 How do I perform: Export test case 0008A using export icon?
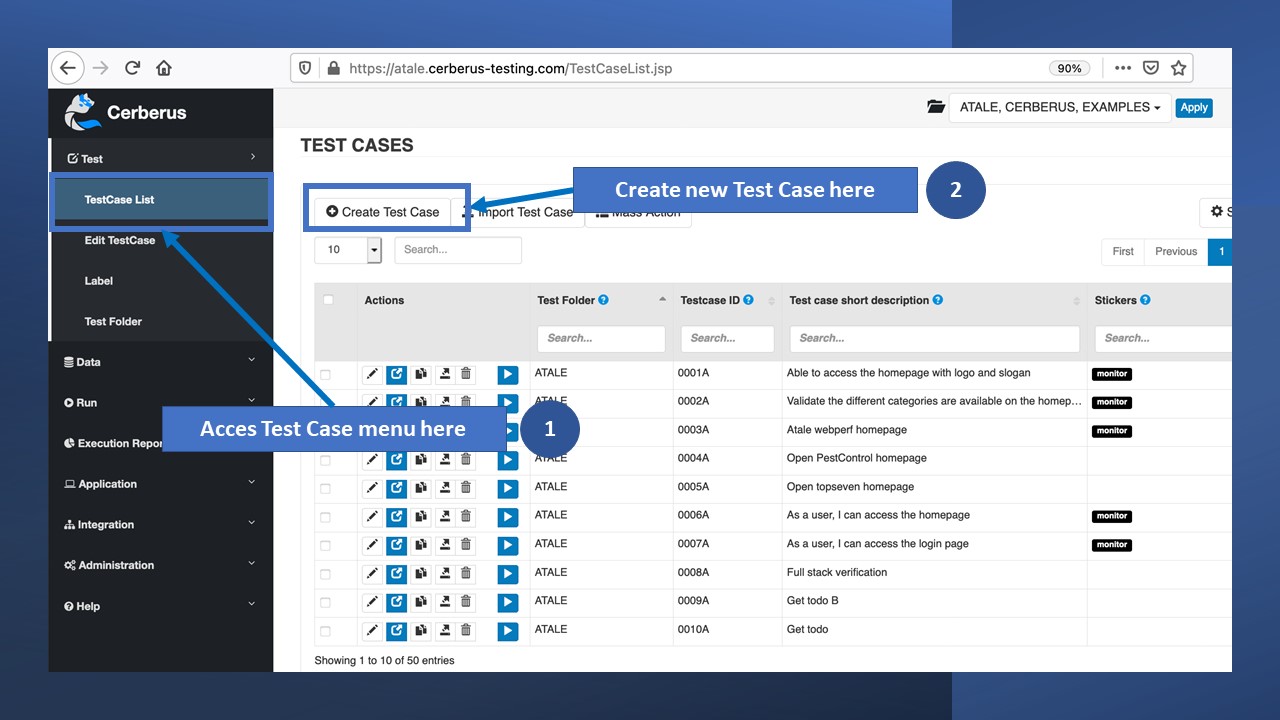point(445,573)
